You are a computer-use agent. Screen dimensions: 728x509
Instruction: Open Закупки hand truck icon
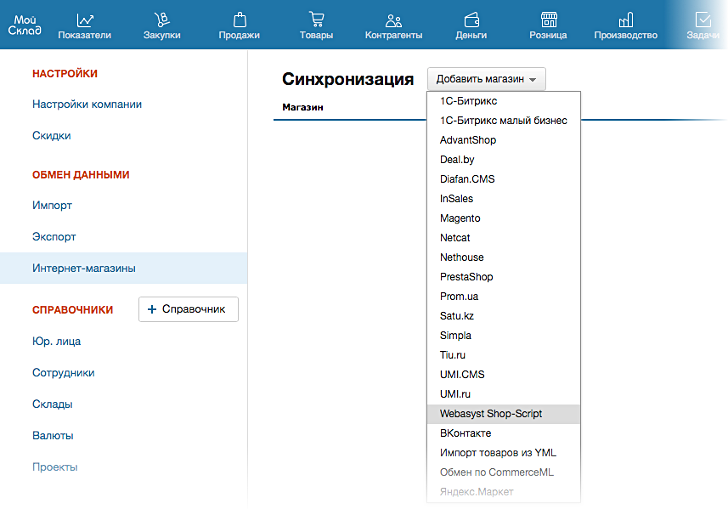click(161, 19)
